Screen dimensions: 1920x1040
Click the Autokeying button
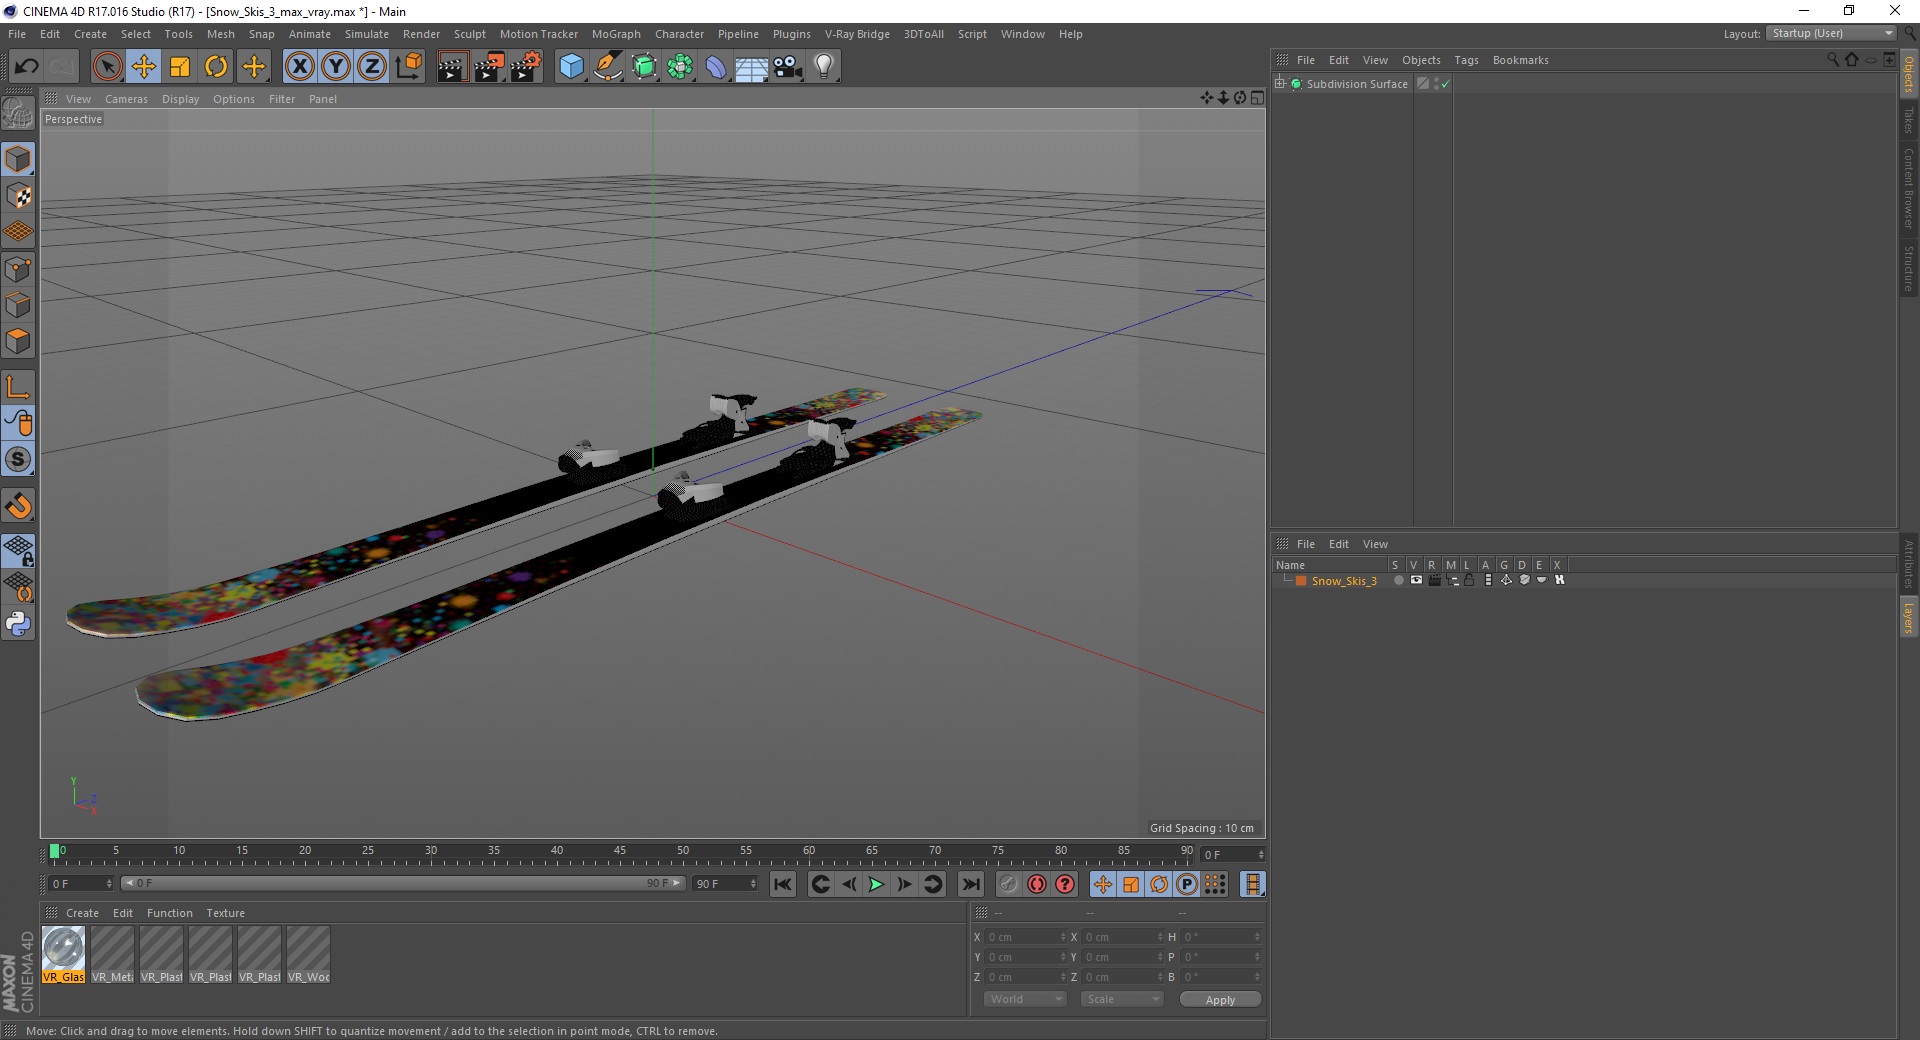tap(1037, 884)
